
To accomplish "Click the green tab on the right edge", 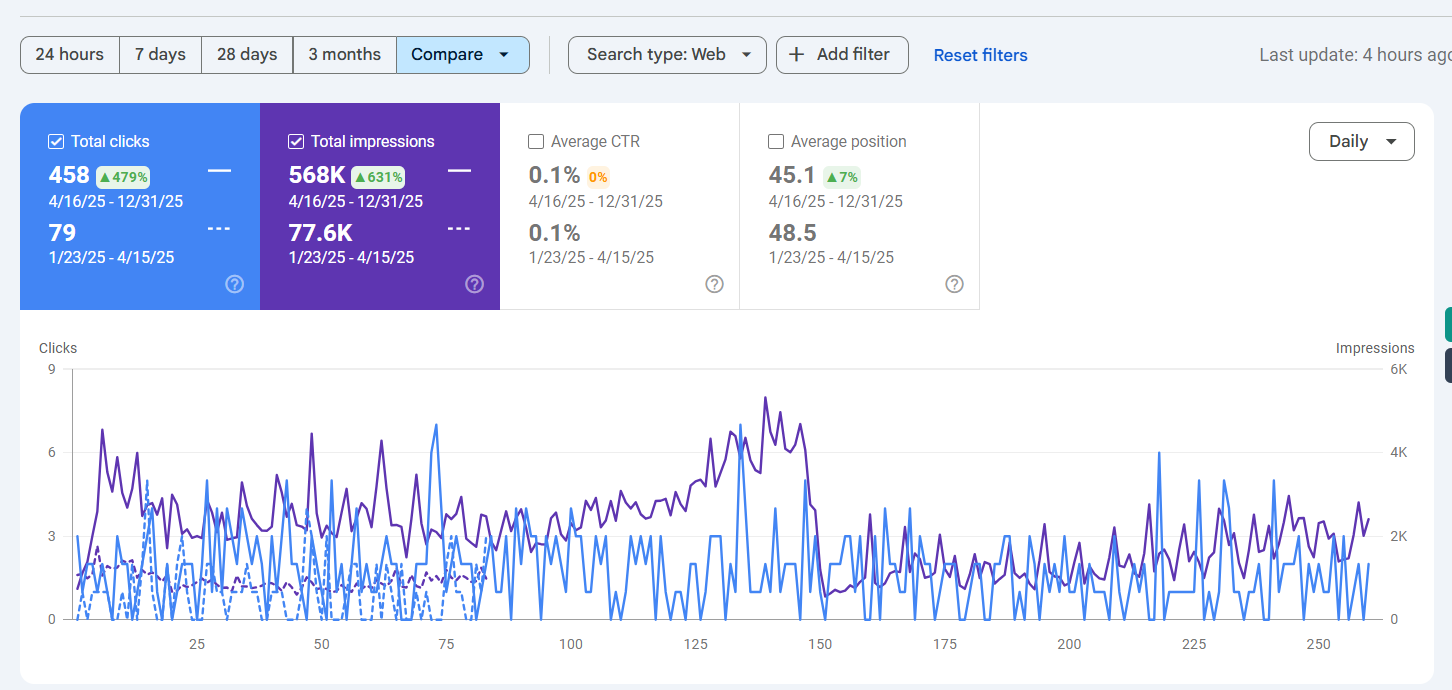I will pos(1446,323).
